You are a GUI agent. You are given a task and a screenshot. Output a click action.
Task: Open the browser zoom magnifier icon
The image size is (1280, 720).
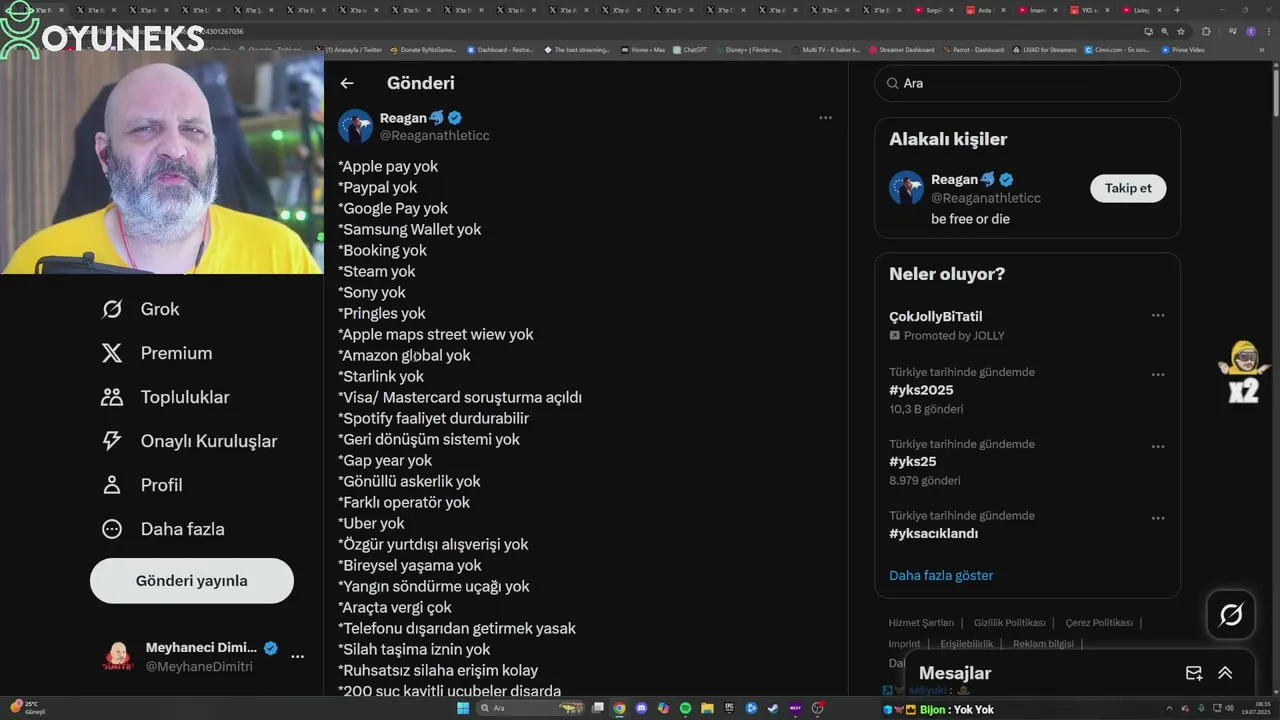(1165, 31)
